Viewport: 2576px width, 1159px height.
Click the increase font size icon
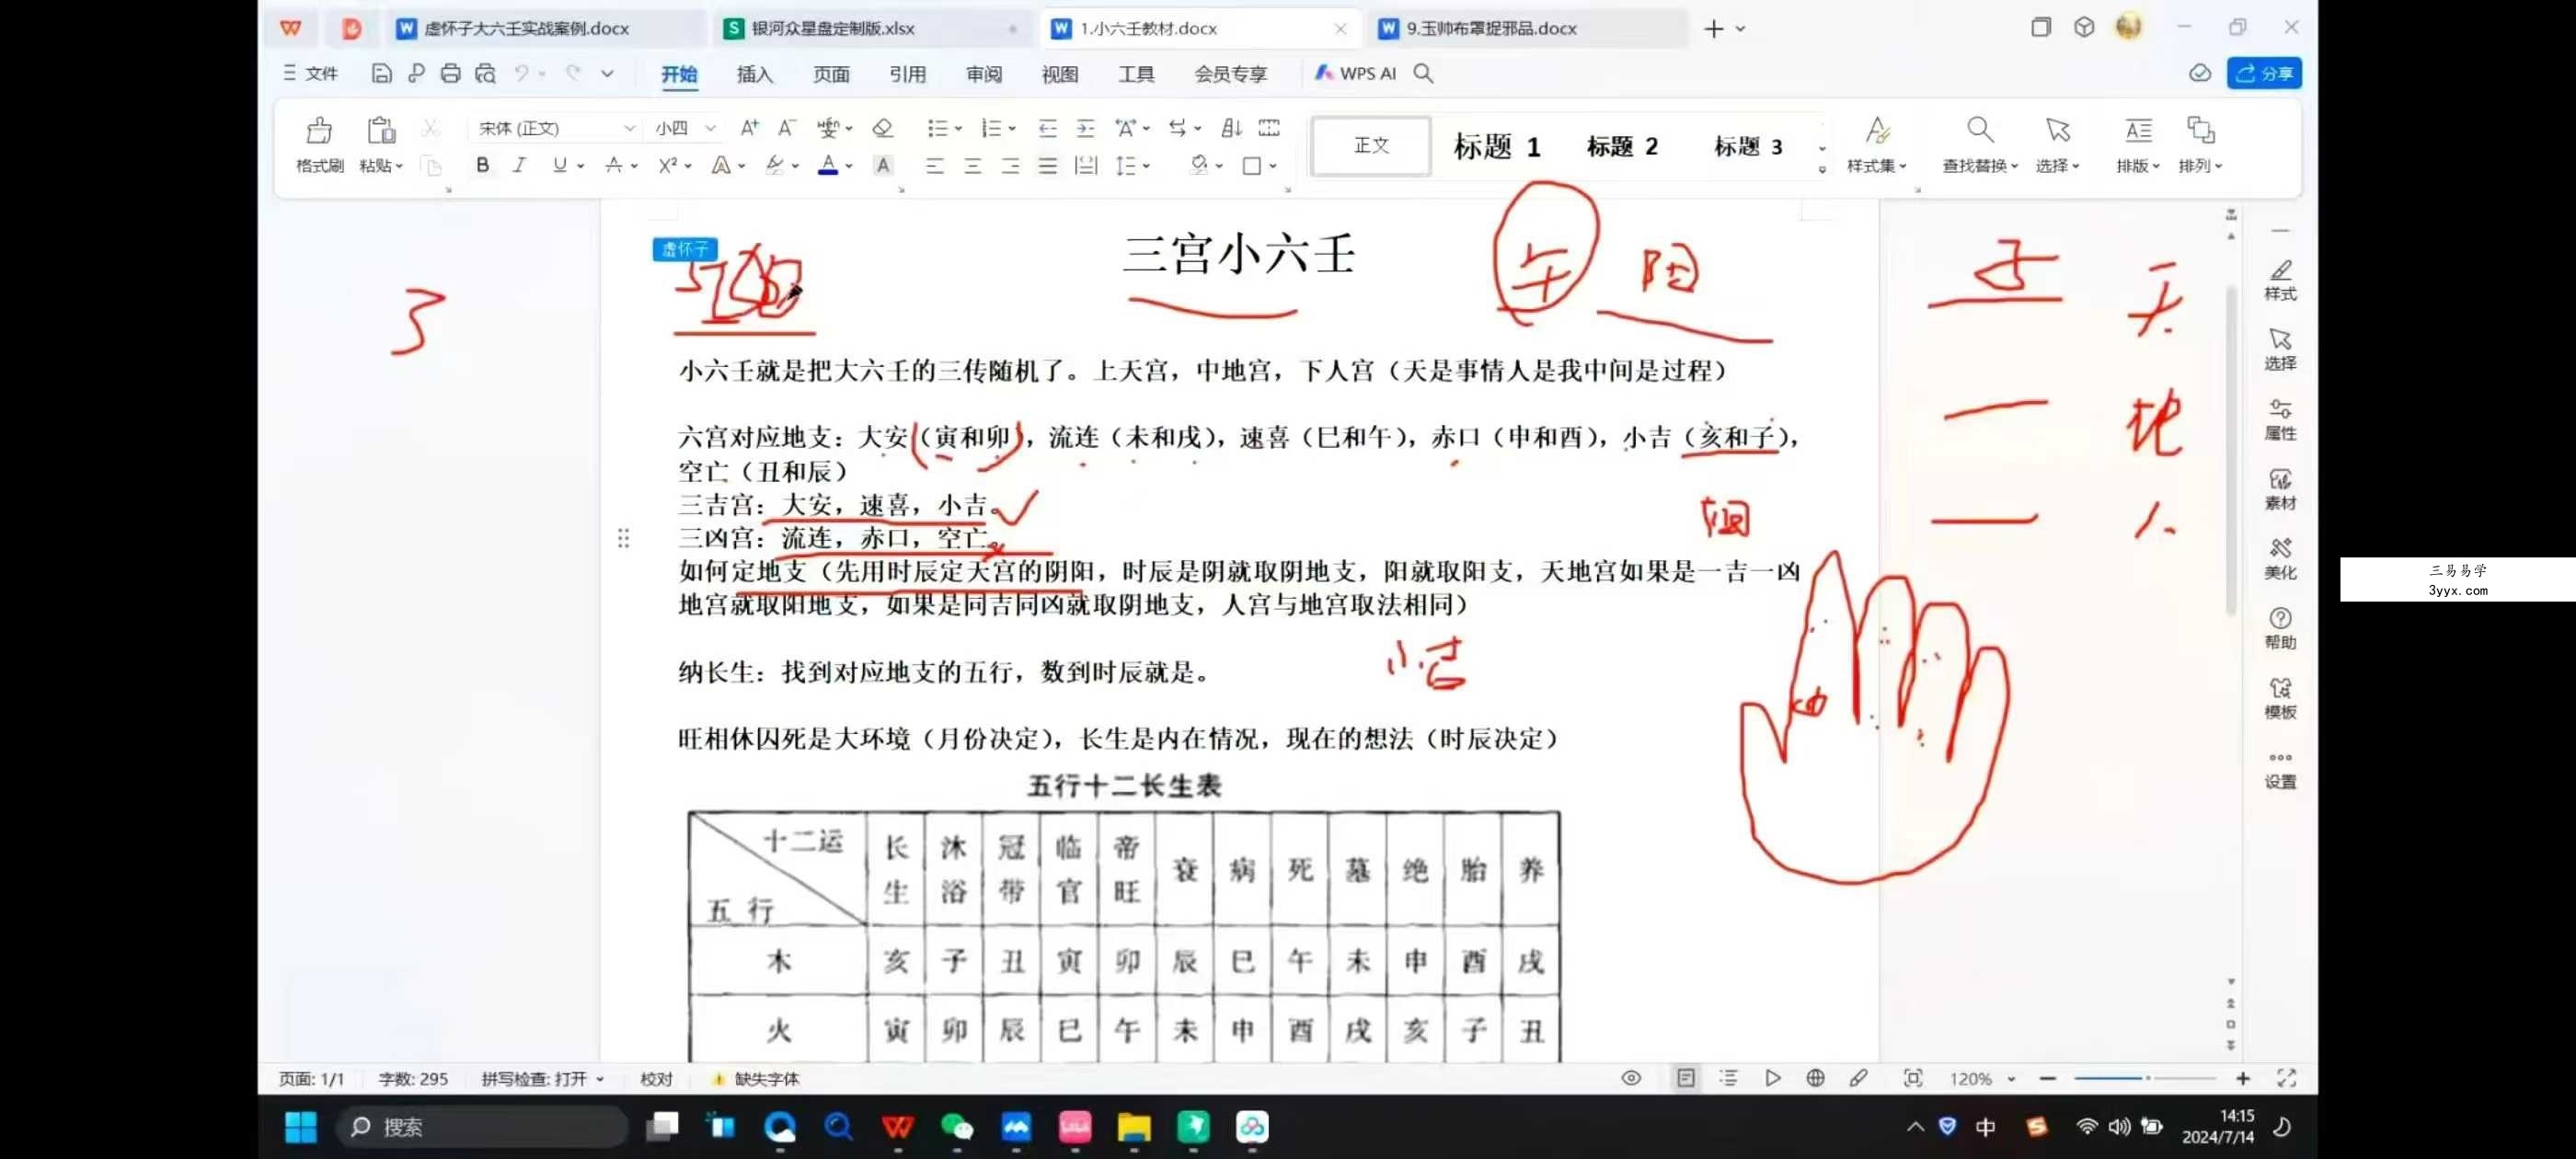[x=749, y=128]
